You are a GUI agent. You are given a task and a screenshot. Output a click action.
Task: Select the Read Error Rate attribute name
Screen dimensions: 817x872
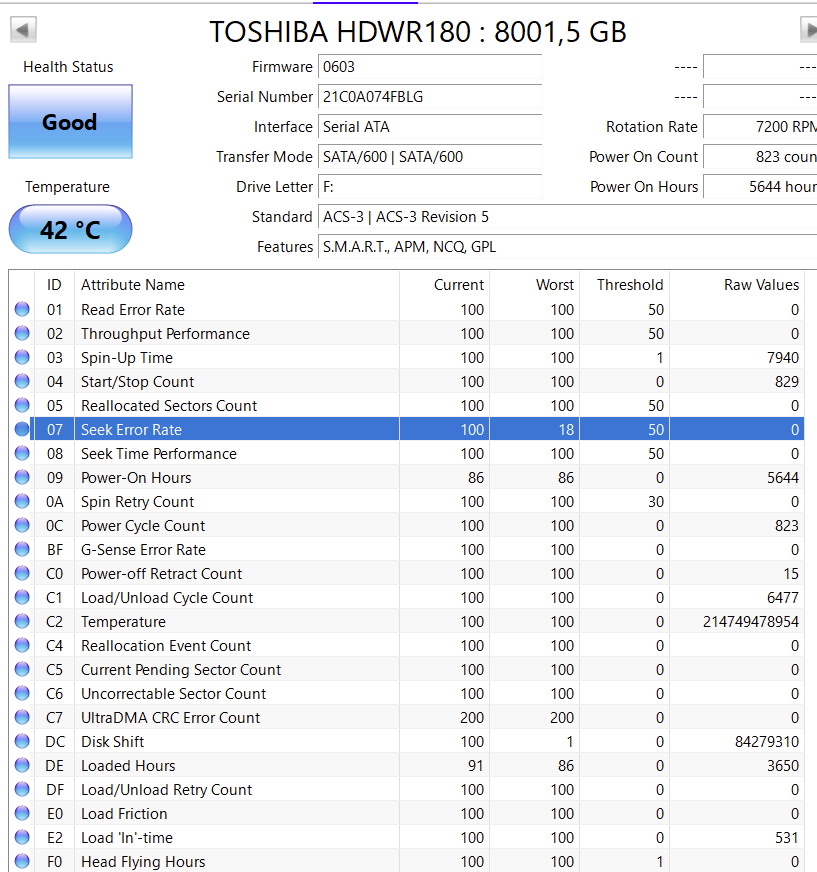click(133, 310)
